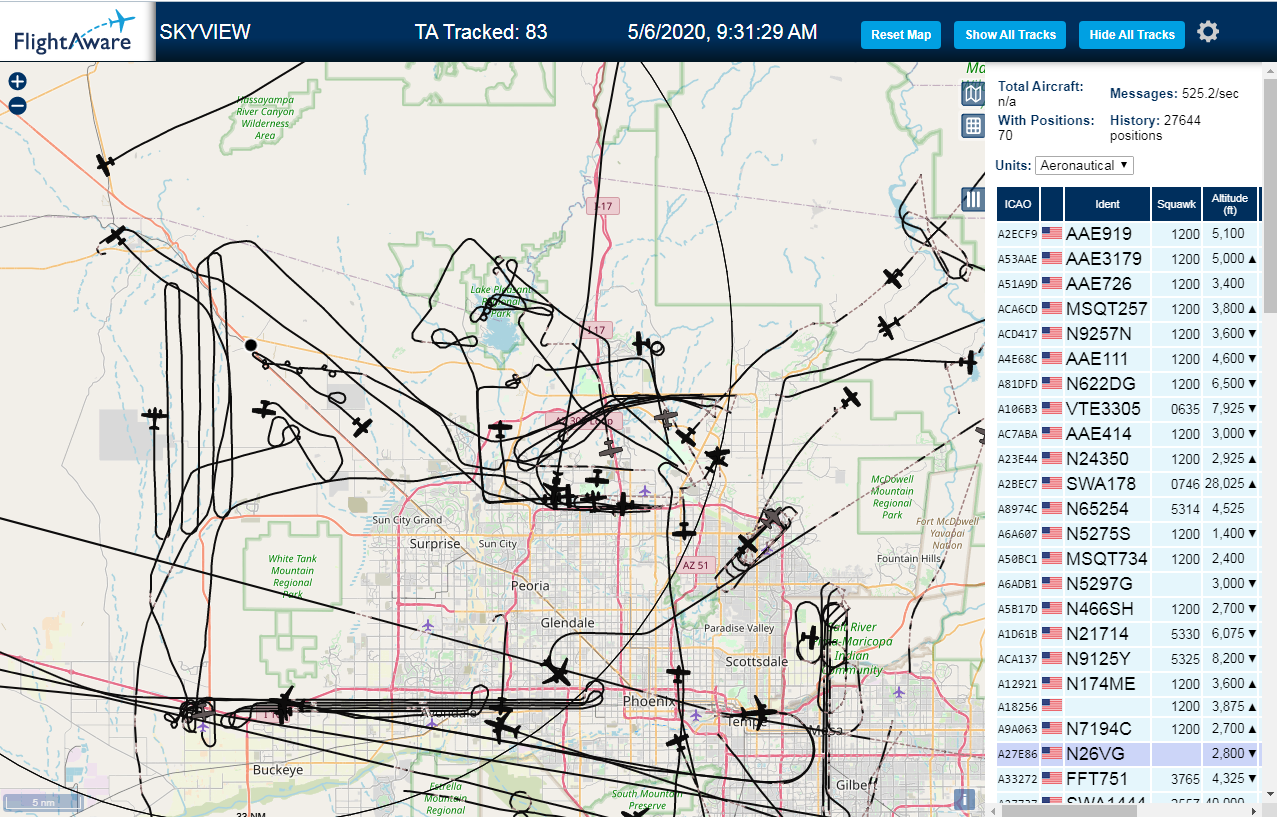Image resolution: width=1277 pixels, height=817 pixels.
Task: Click the Reset Map button
Action: (x=901, y=34)
